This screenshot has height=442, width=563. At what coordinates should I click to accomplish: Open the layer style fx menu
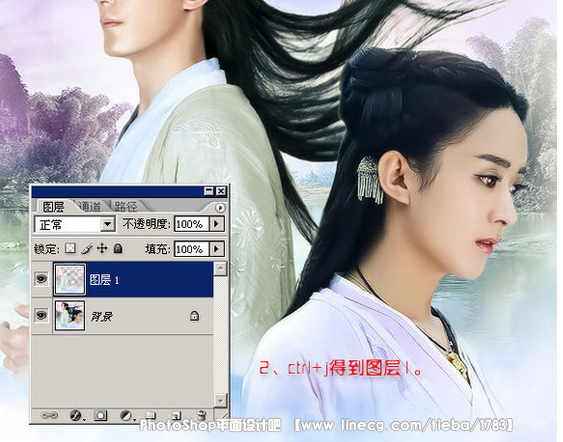[x=76, y=416]
